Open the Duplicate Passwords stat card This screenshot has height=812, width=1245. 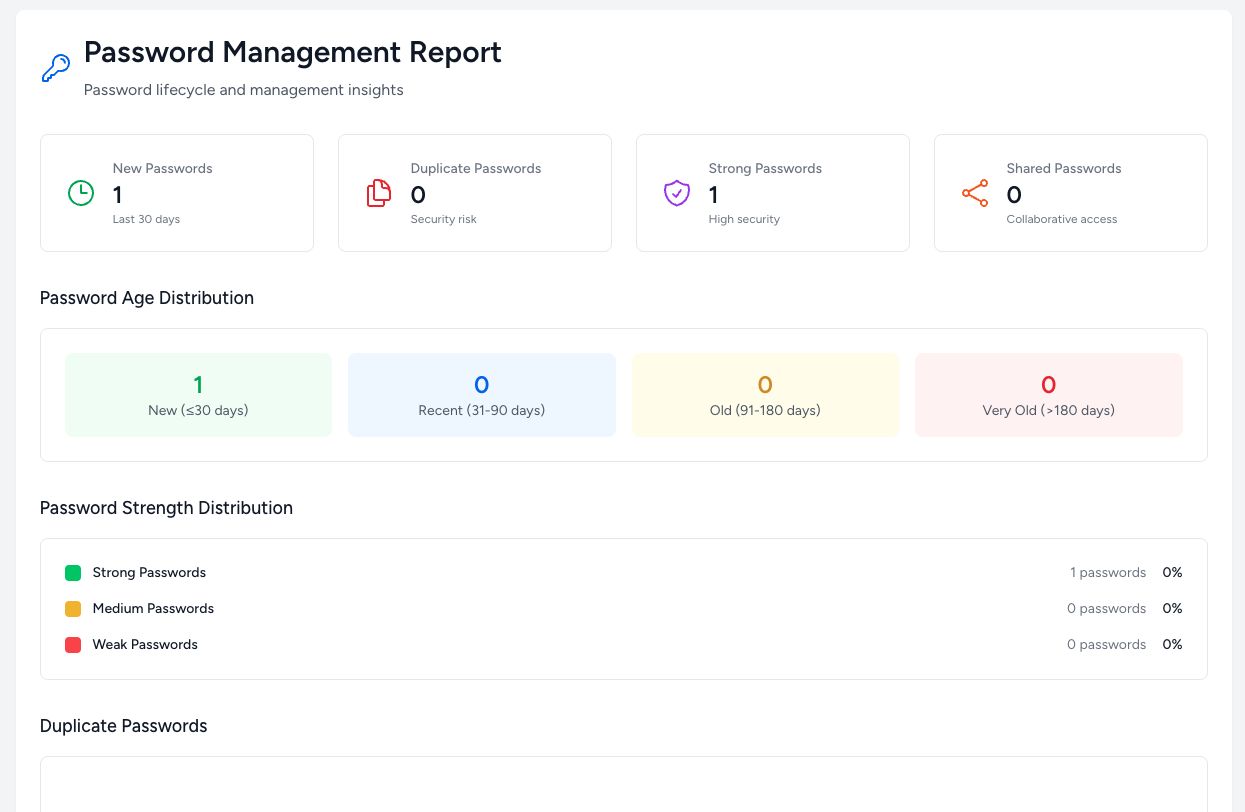pos(475,193)
